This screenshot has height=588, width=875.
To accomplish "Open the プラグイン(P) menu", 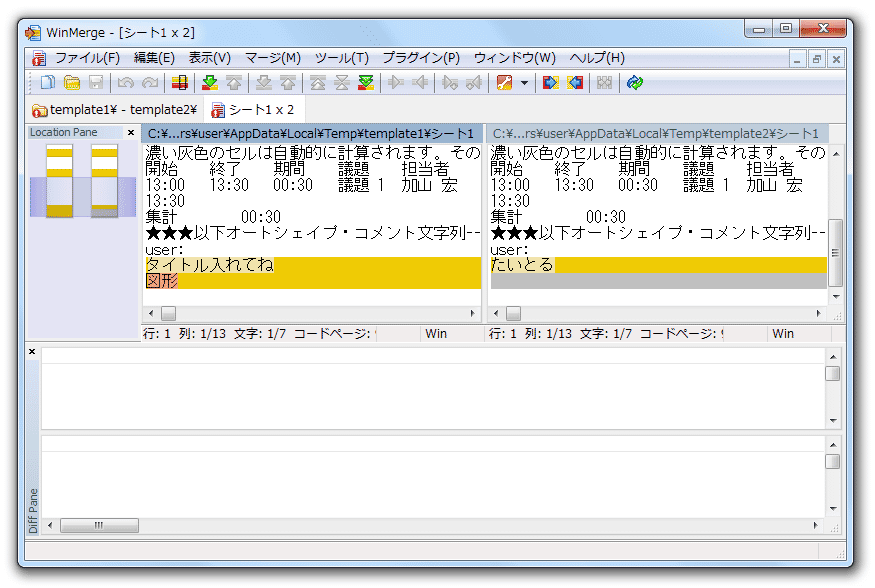I will [x=421, y=58].
